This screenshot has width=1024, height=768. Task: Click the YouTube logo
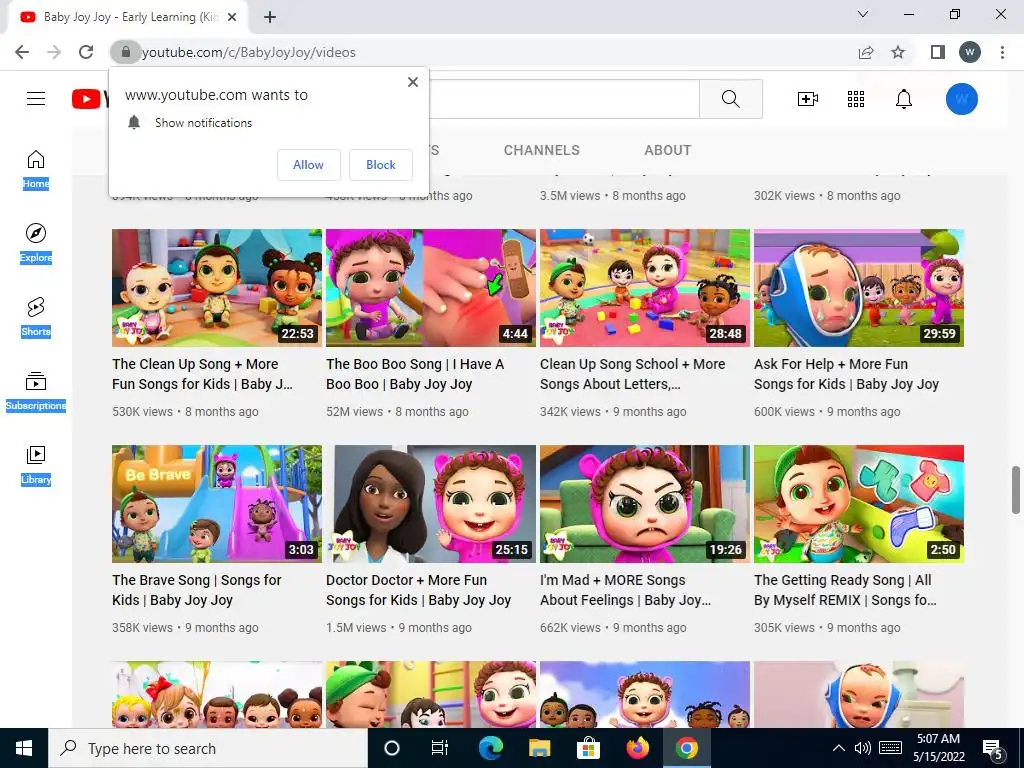pos(89,99)
